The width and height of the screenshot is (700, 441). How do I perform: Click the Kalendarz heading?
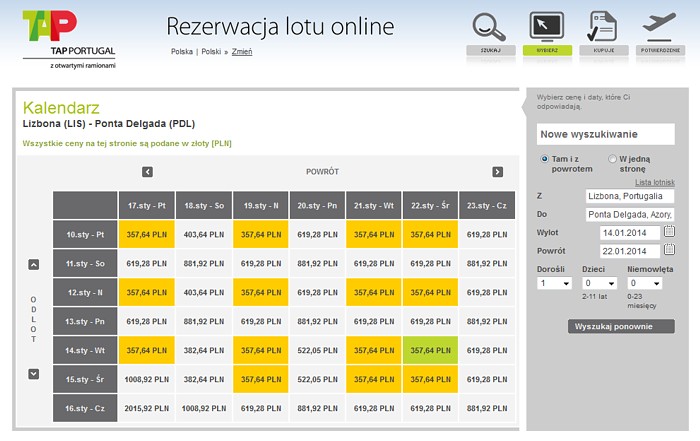coord(61,108)
